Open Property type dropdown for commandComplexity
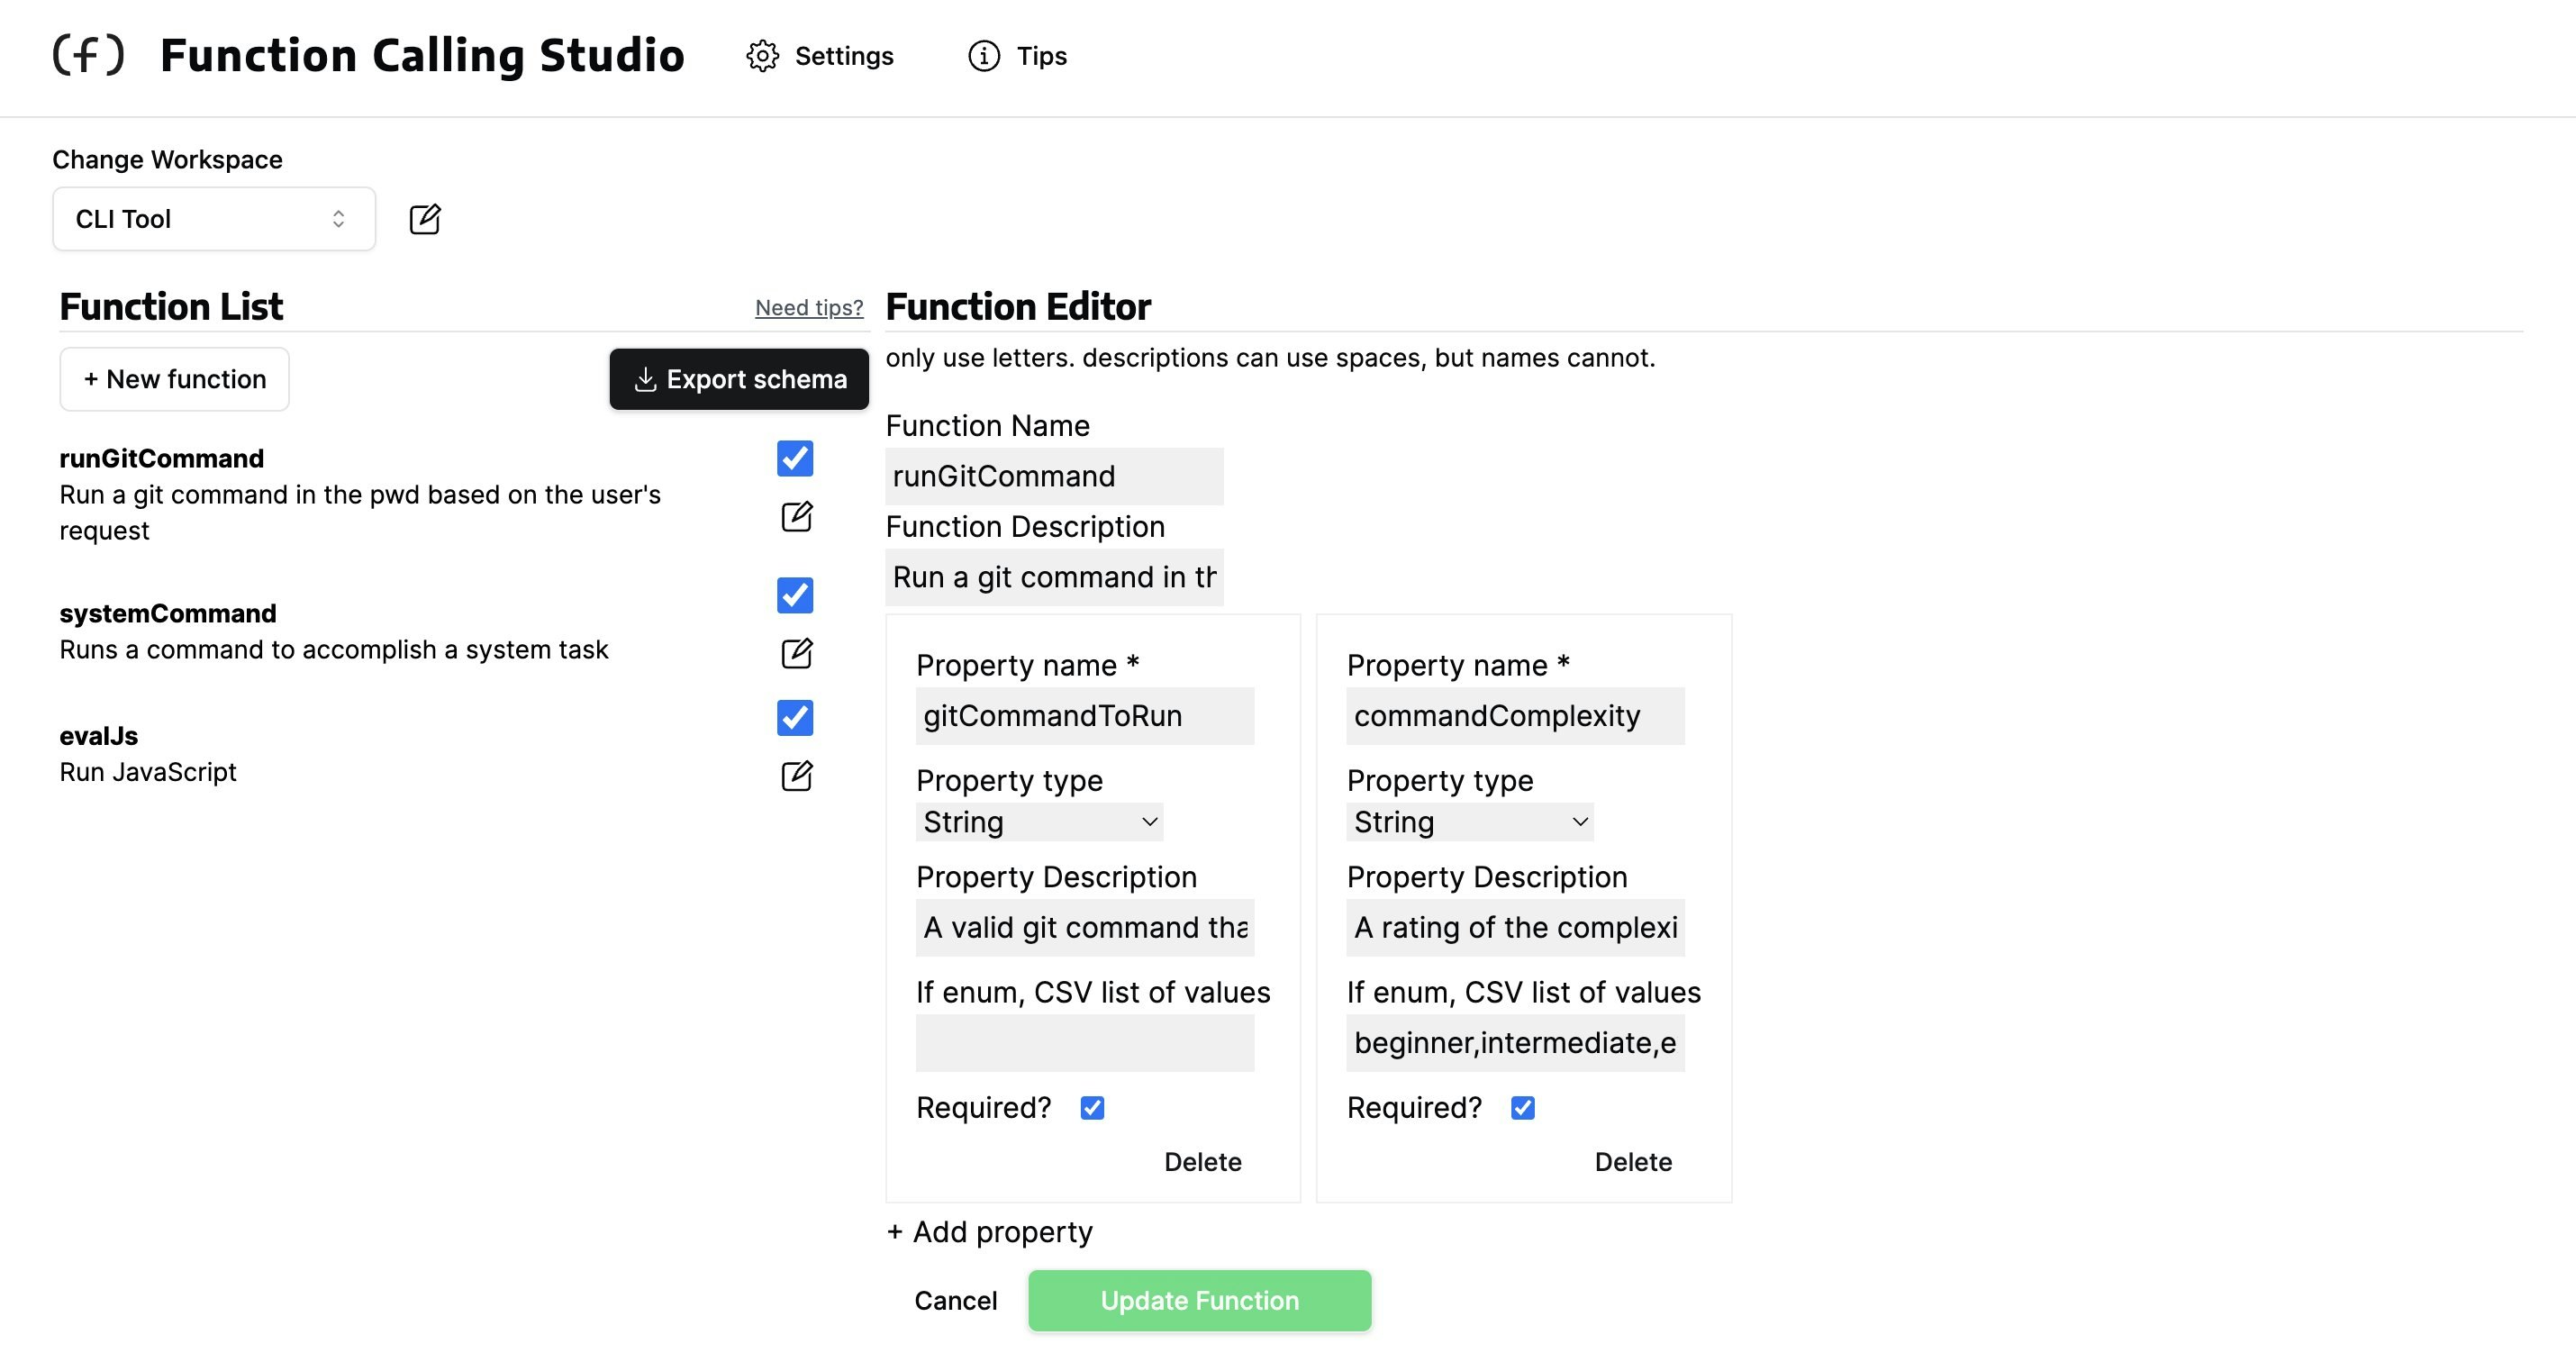2576x1371 pixels. point(1469,822)
